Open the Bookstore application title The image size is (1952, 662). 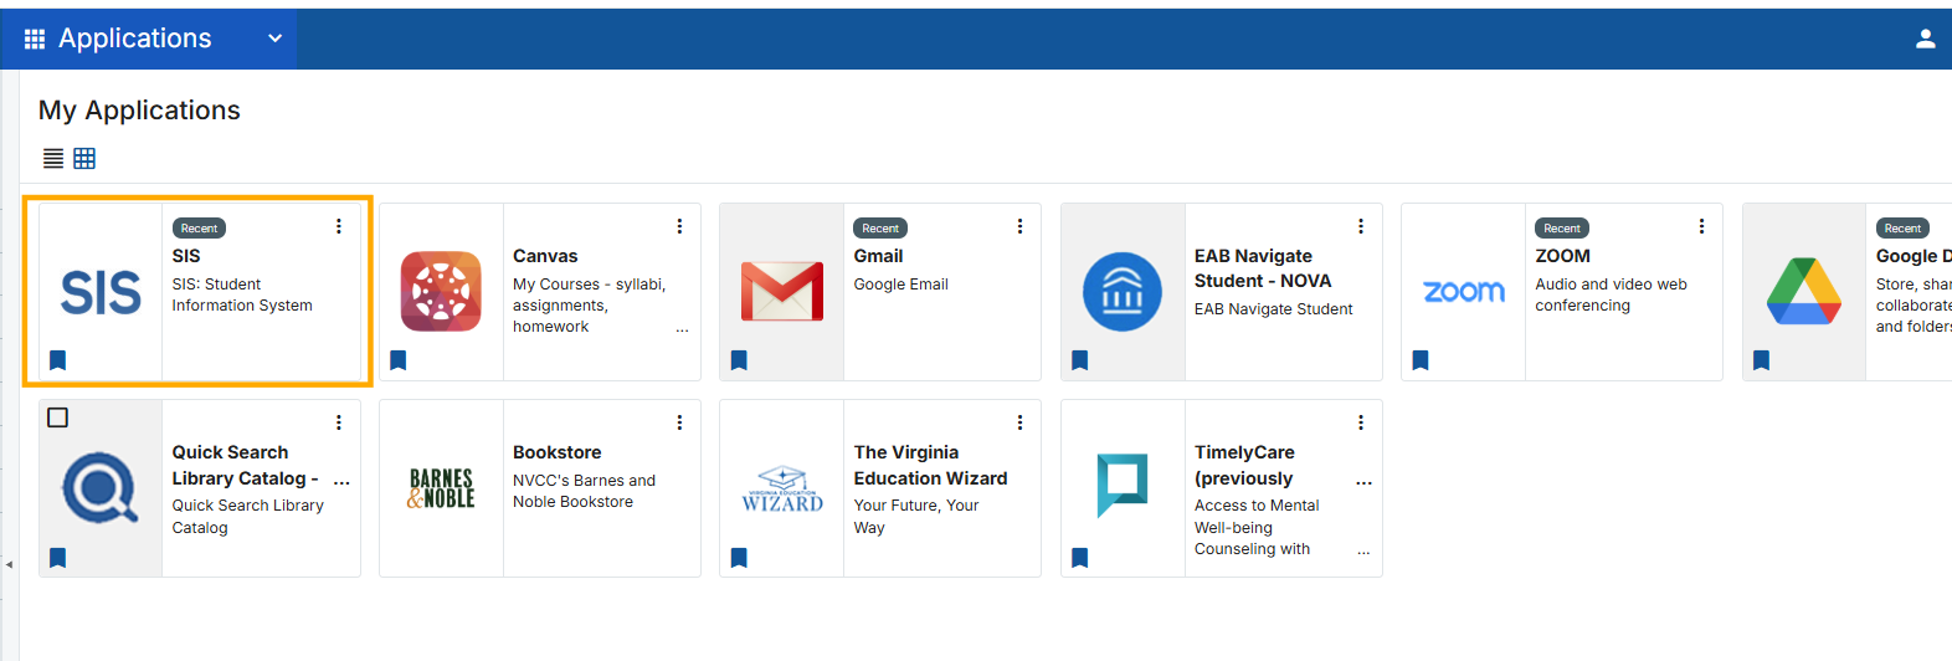[557, 452]
